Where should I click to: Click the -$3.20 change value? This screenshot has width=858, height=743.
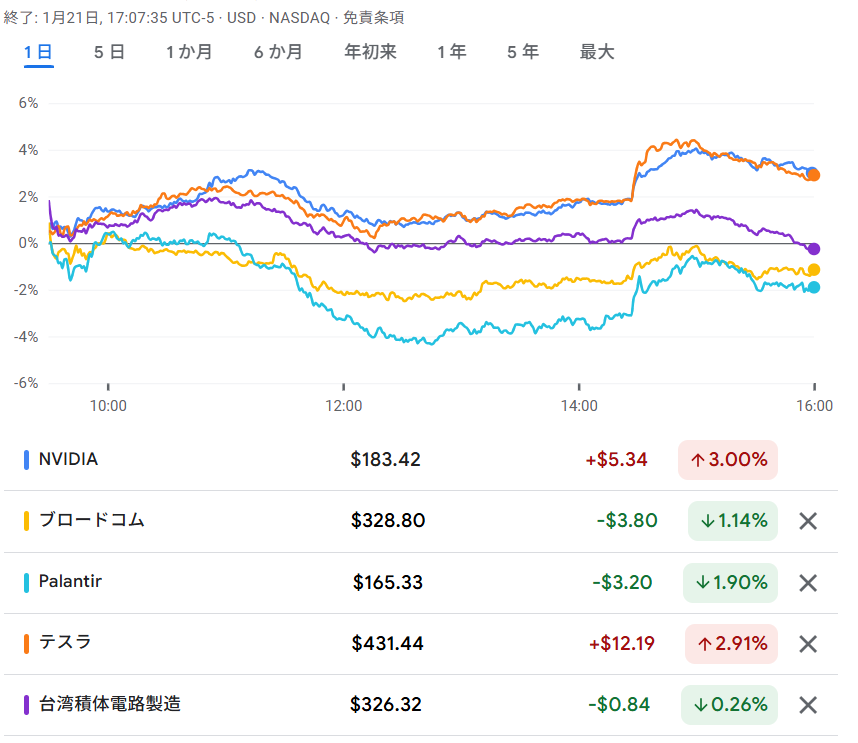coord(622,582)
